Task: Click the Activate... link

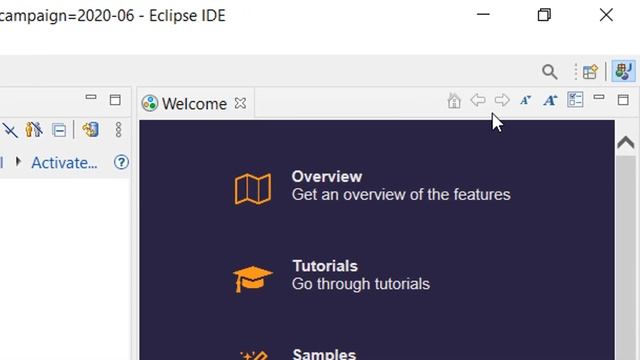Action: 64,163
